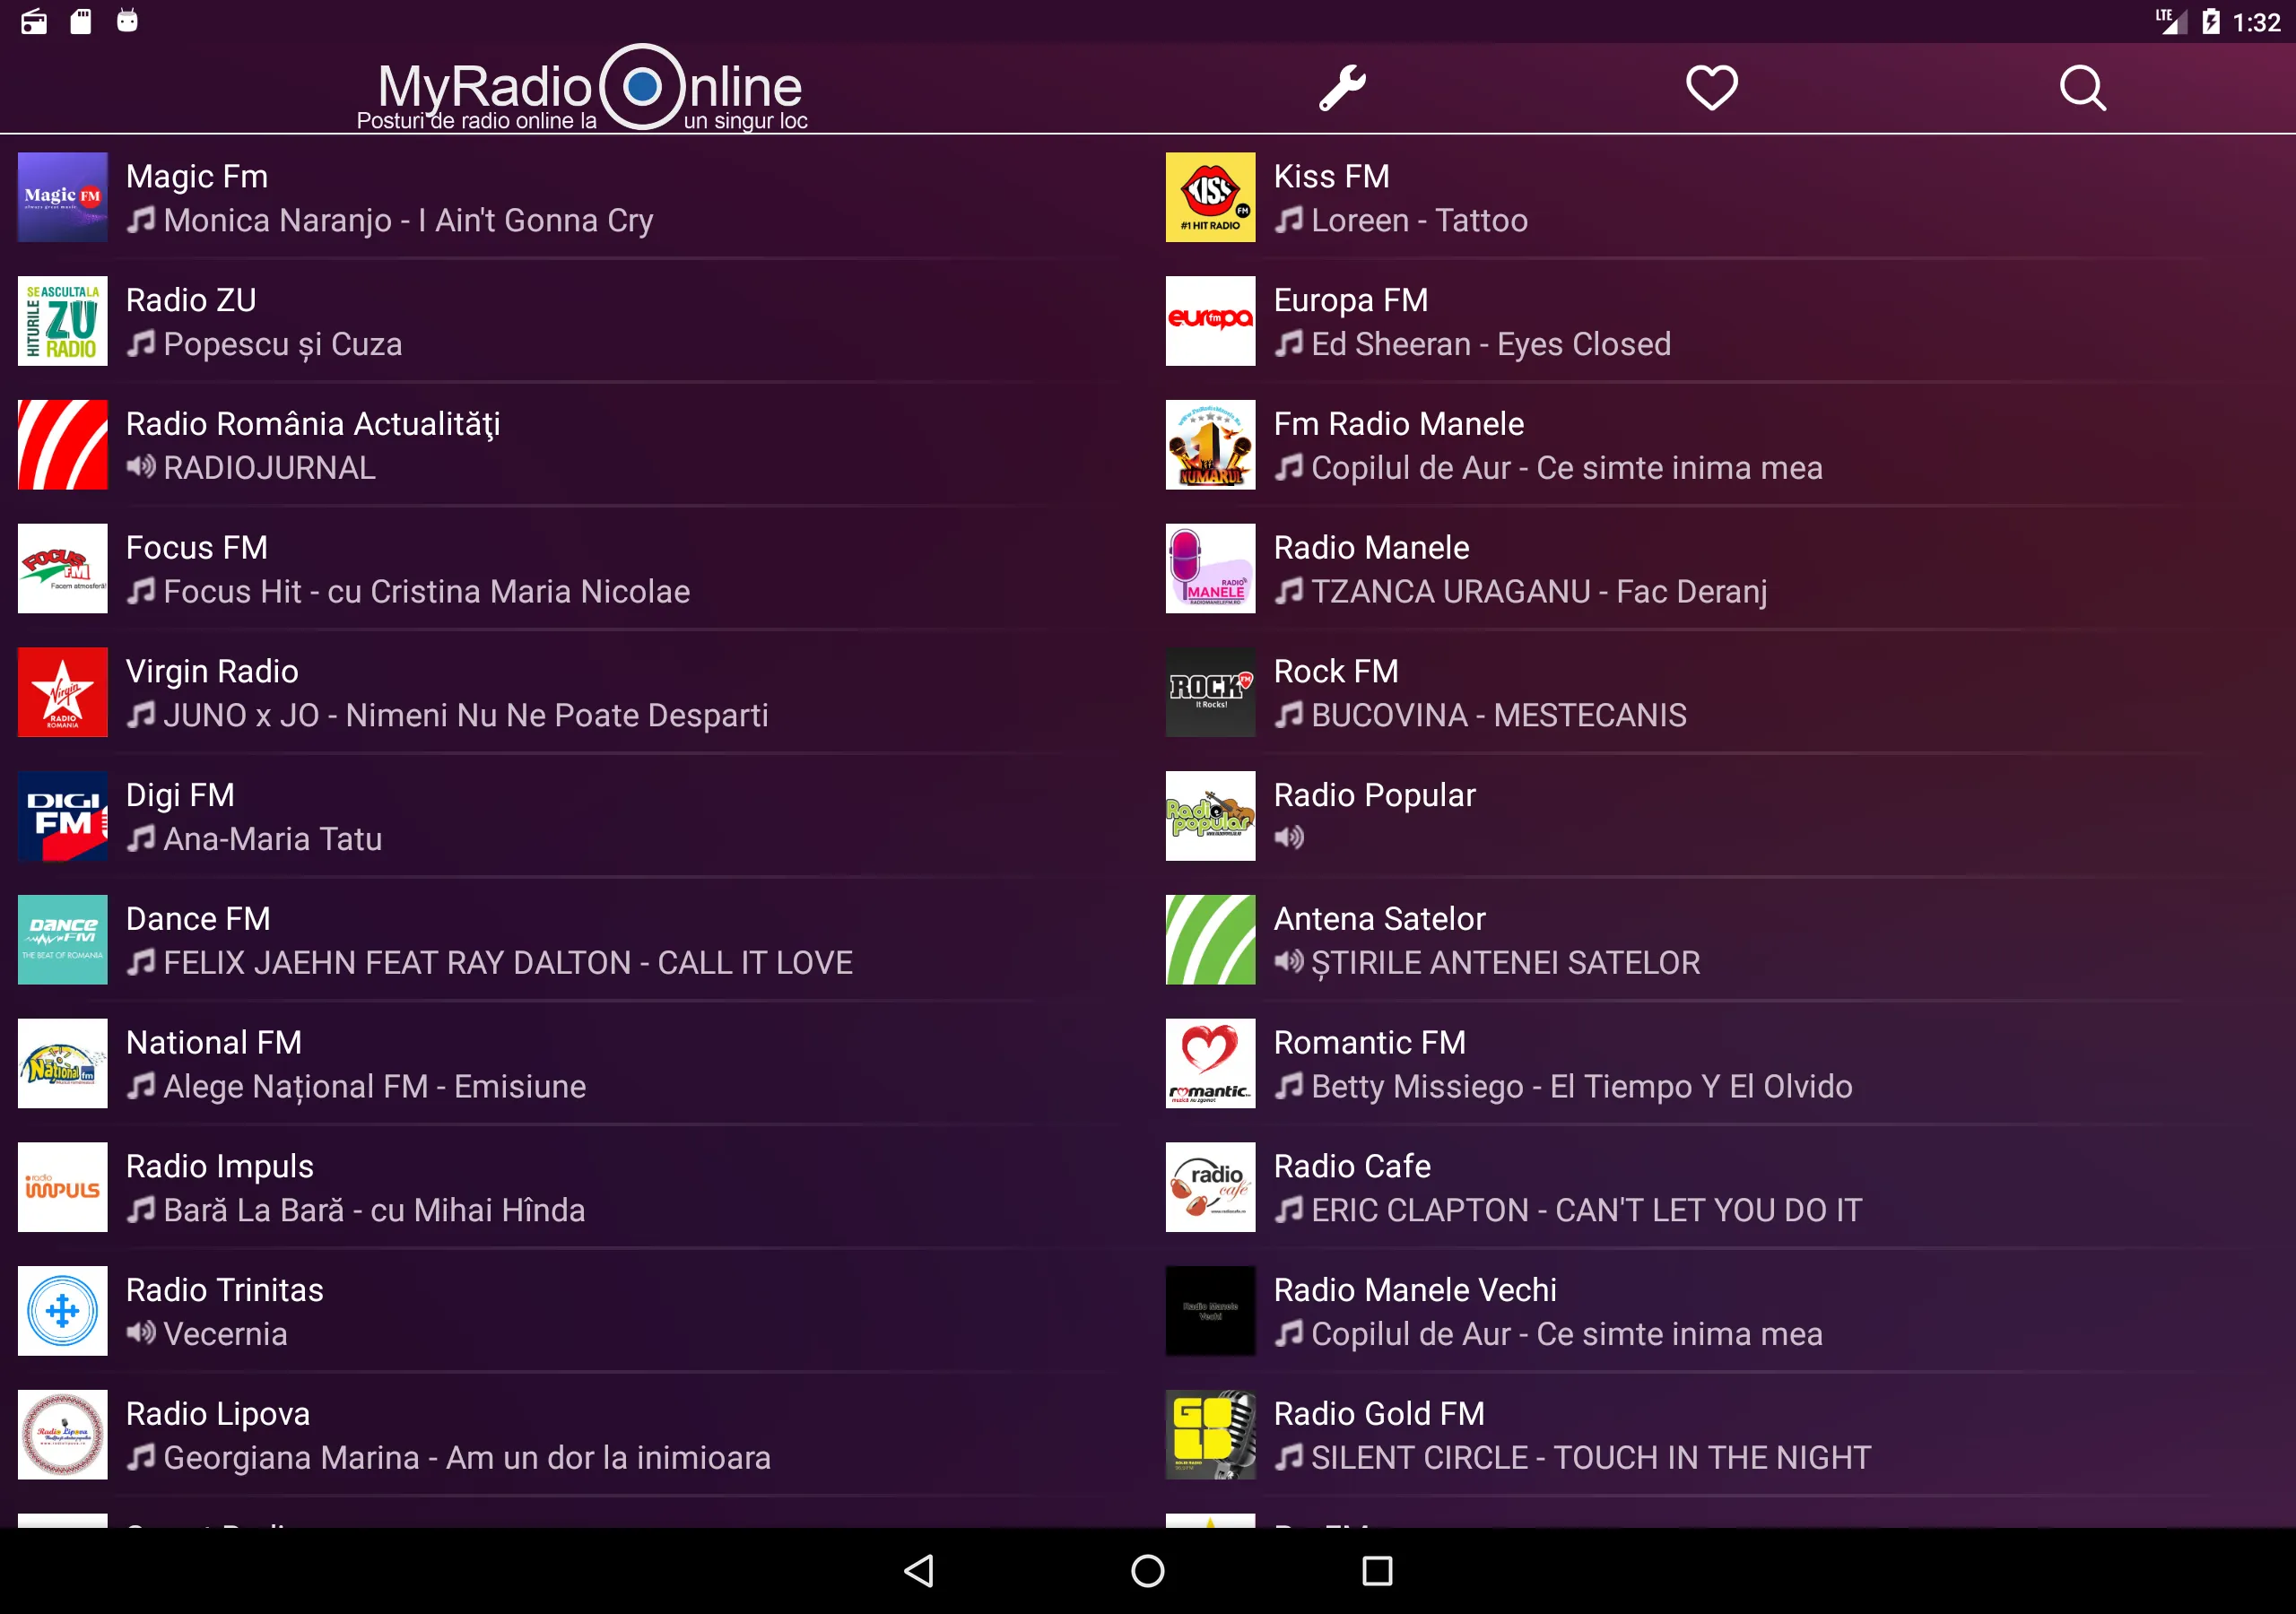
Task: Play the Kiss FM station
Action: click(x=1722, y=197)
